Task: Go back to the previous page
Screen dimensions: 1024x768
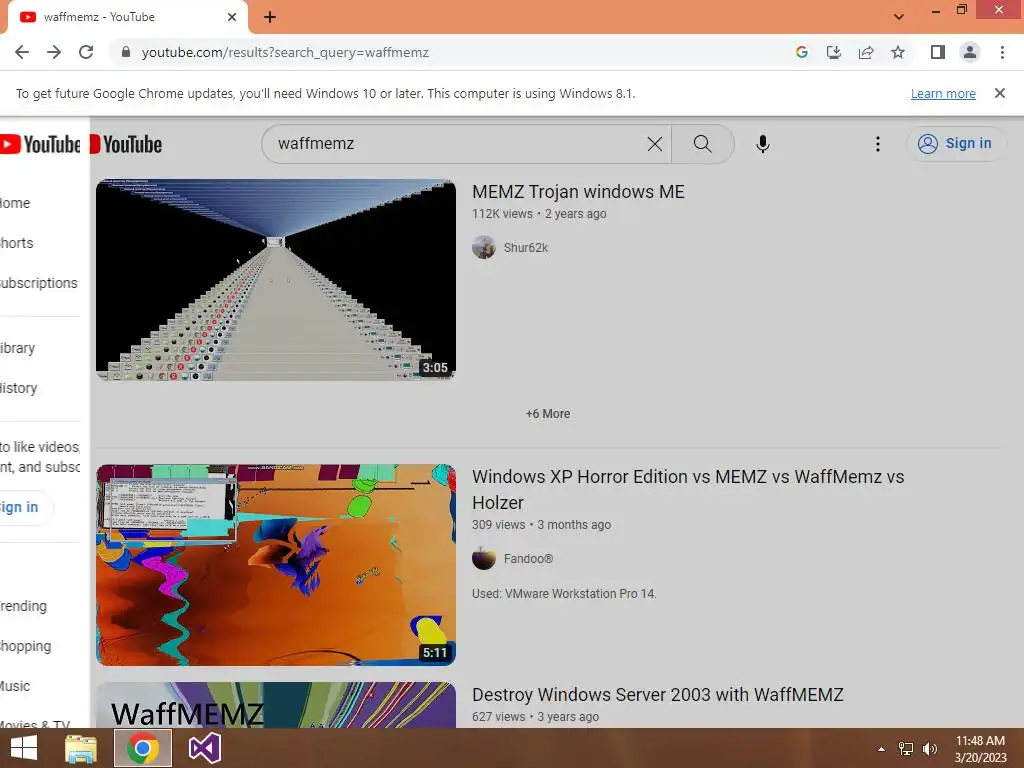Action: coord(22,52)
